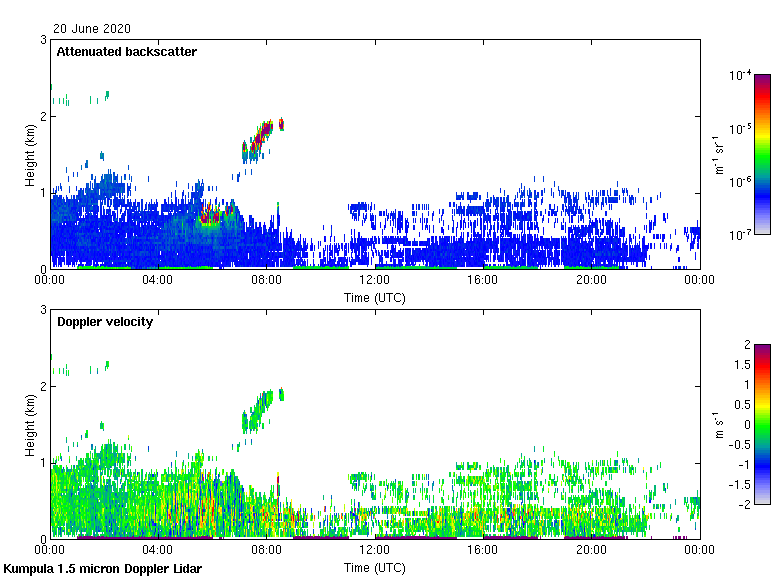Click the '20 June 2020' date label

tap(92, 29)
